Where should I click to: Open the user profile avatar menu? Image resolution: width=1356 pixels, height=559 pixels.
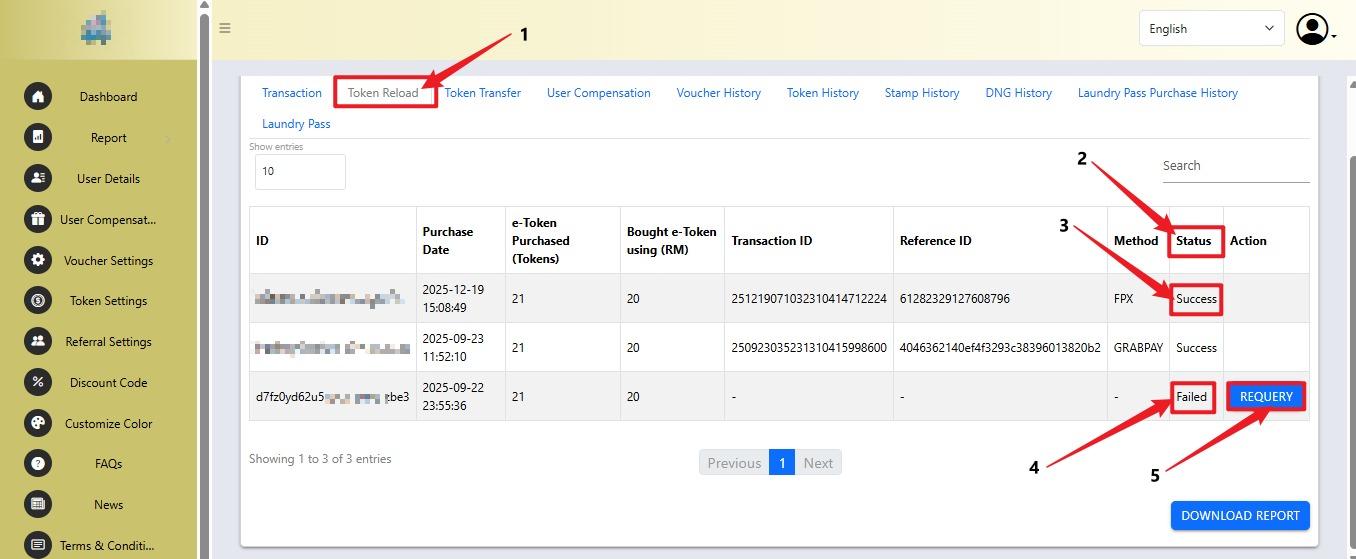pos(1315,29)
